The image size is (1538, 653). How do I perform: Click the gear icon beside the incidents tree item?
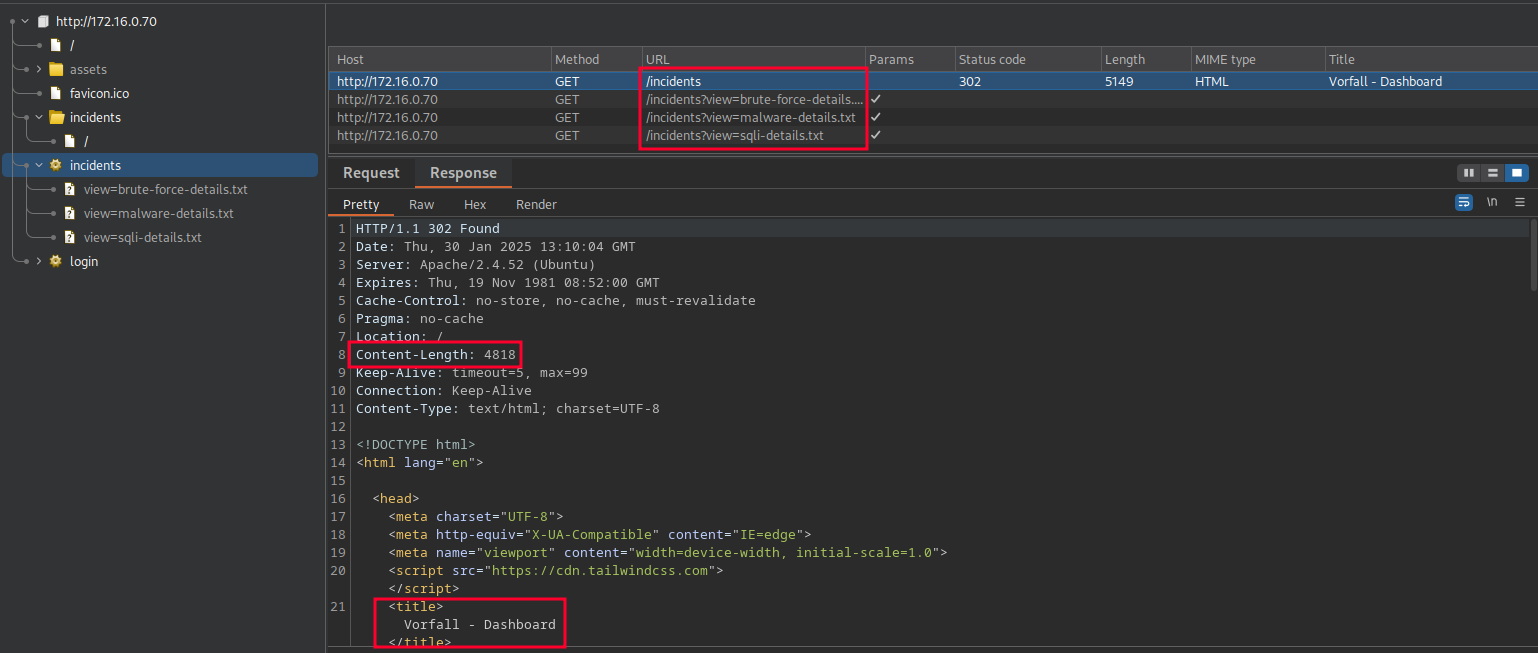coord(56,165)
